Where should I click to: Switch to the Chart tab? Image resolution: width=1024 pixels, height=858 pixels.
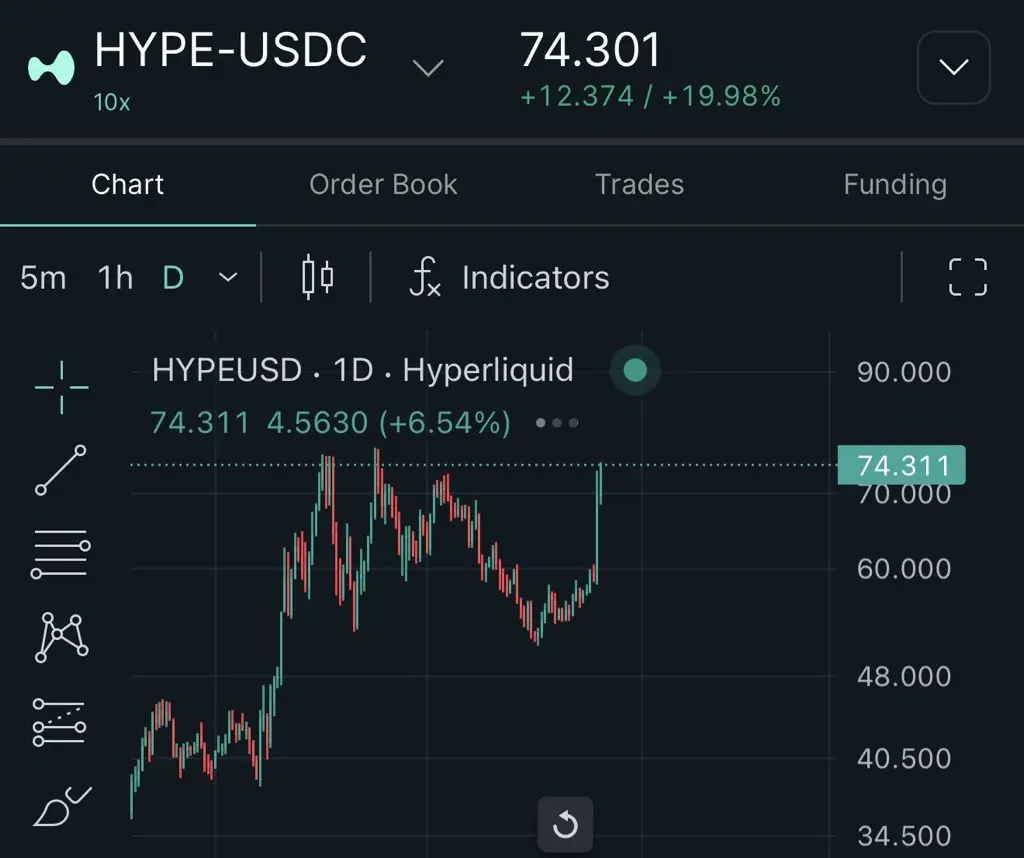(128, 185)
